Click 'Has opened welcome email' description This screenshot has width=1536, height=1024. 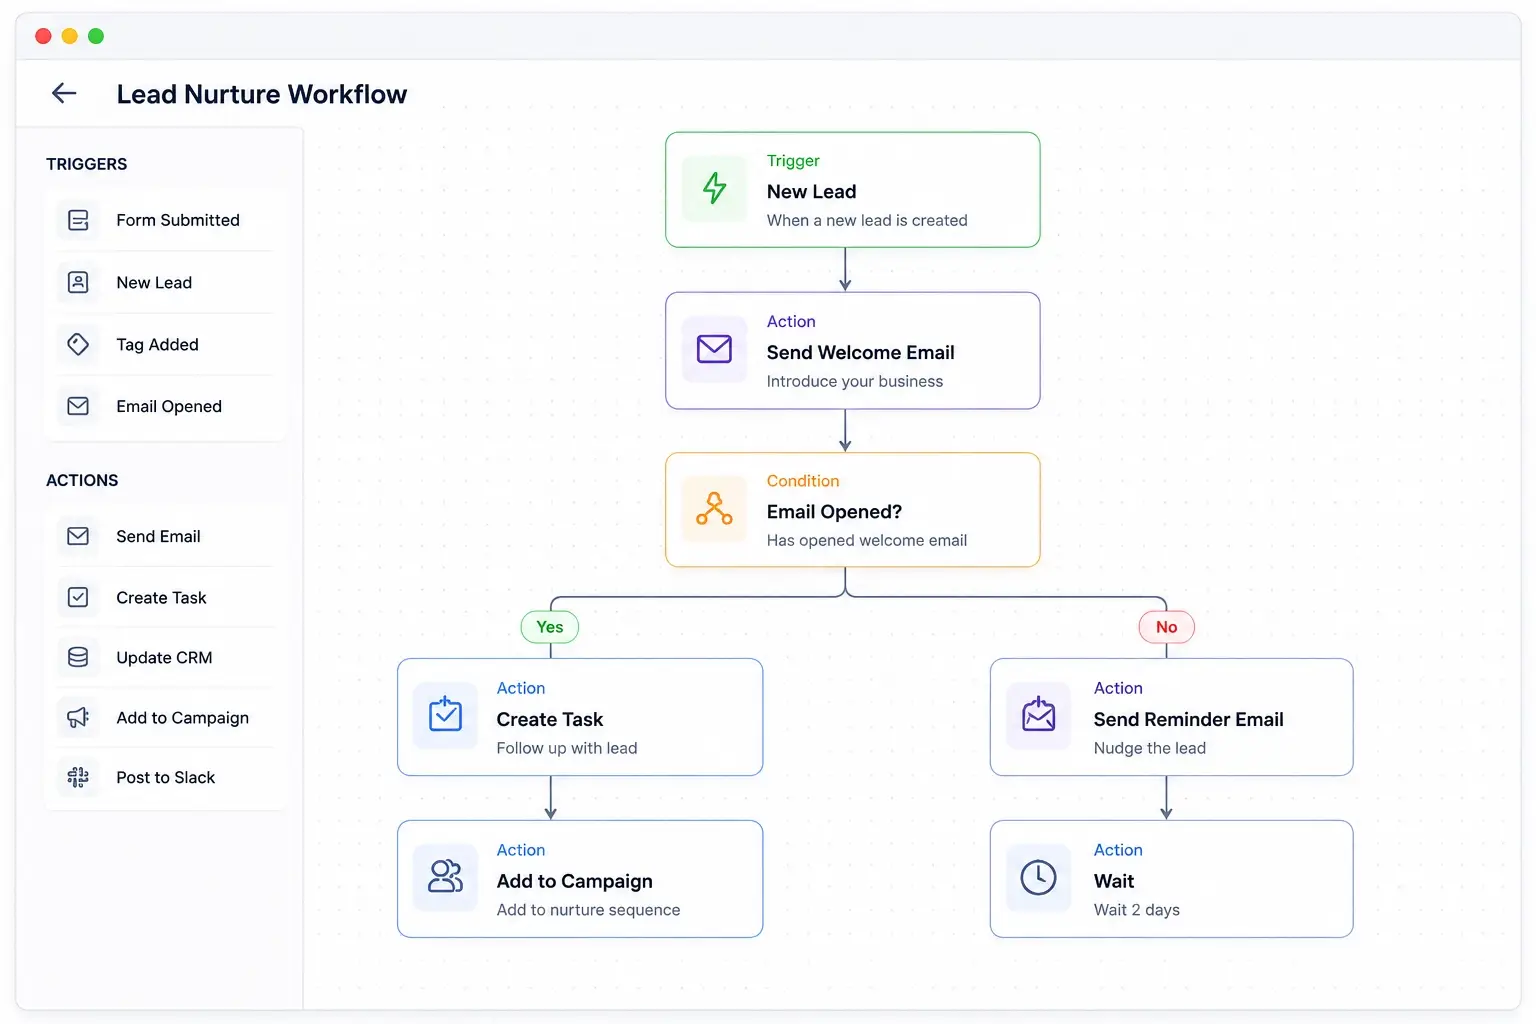point(866,540)
